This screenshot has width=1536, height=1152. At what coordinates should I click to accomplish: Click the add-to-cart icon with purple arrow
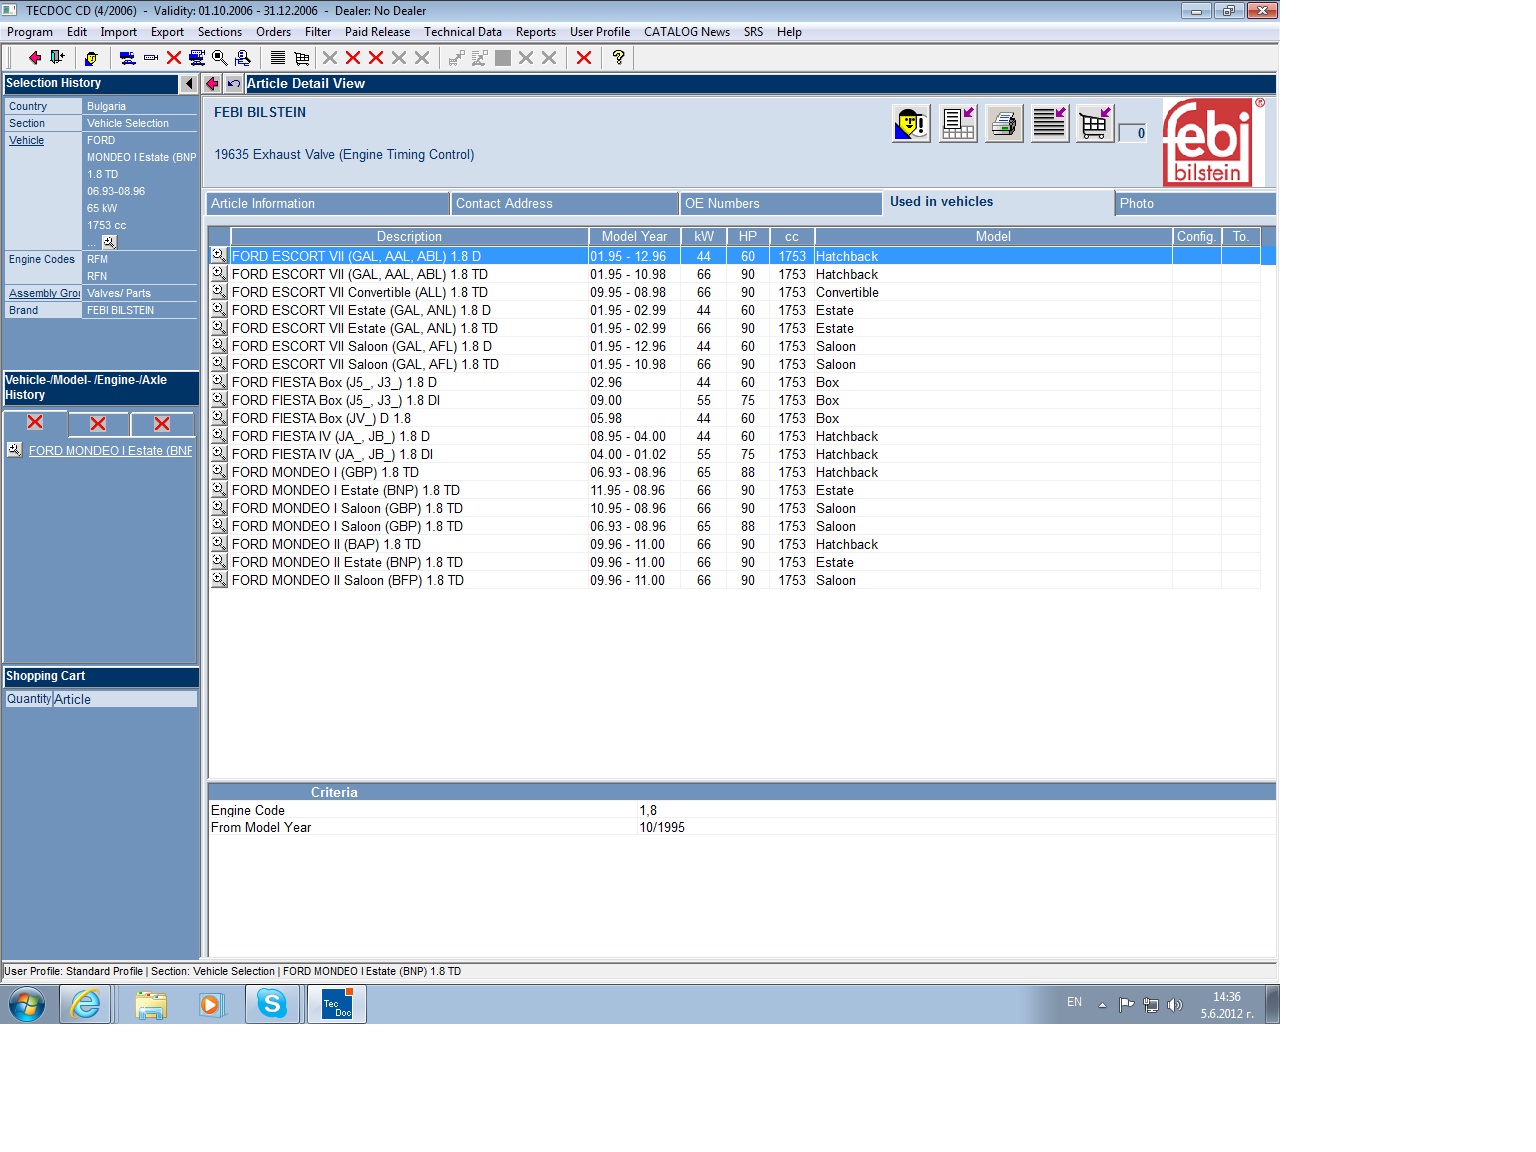tap(1095, 124)
